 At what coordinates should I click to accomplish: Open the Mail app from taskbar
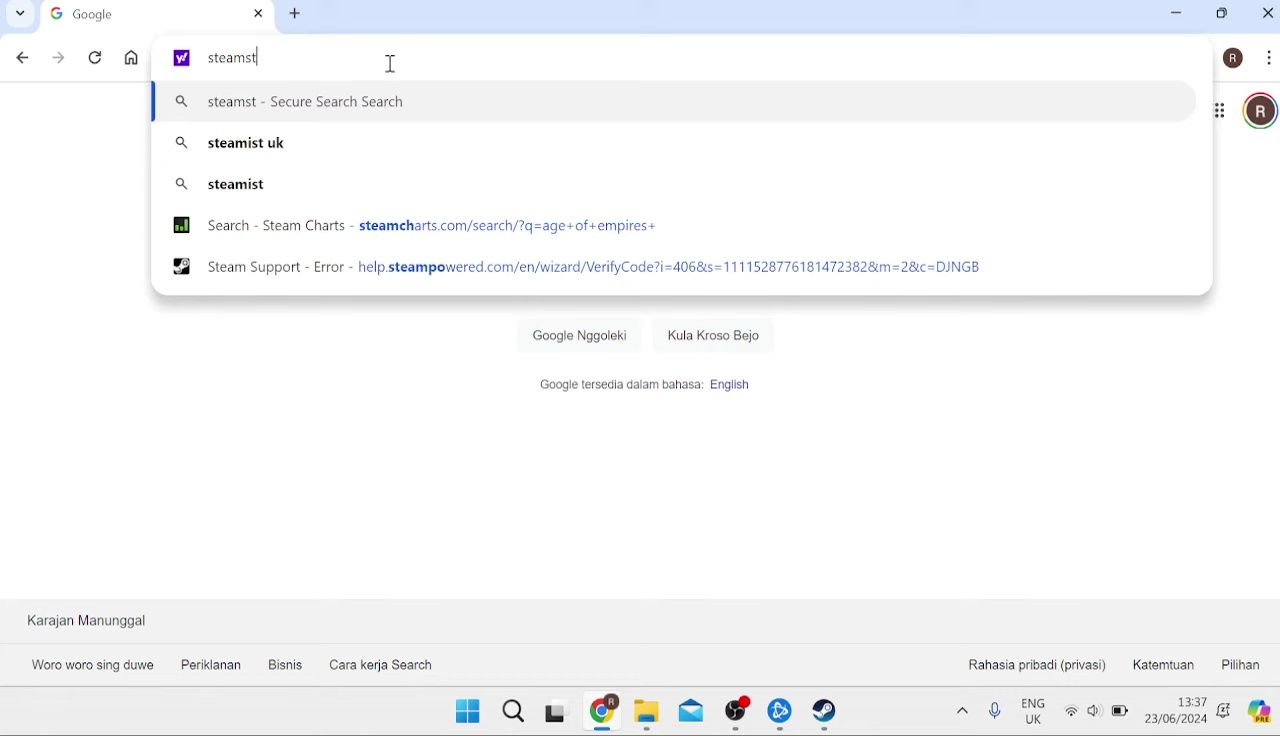point(691,711)
